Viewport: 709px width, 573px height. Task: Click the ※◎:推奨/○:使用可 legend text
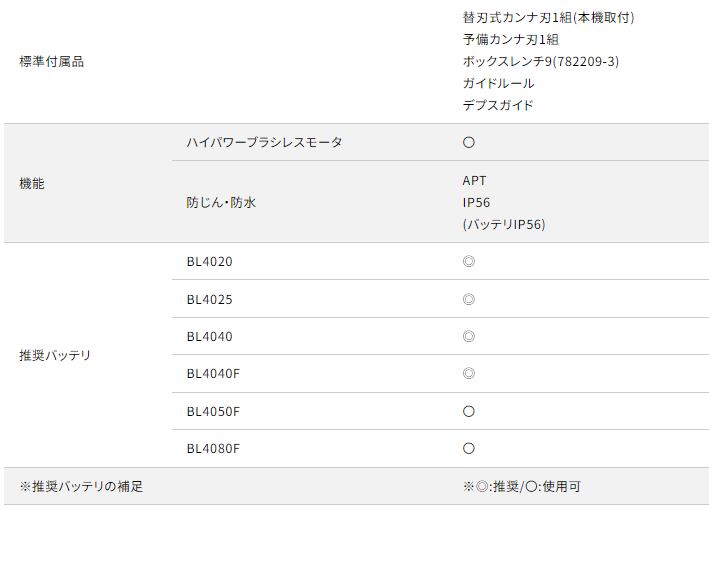tap(521, 487)
